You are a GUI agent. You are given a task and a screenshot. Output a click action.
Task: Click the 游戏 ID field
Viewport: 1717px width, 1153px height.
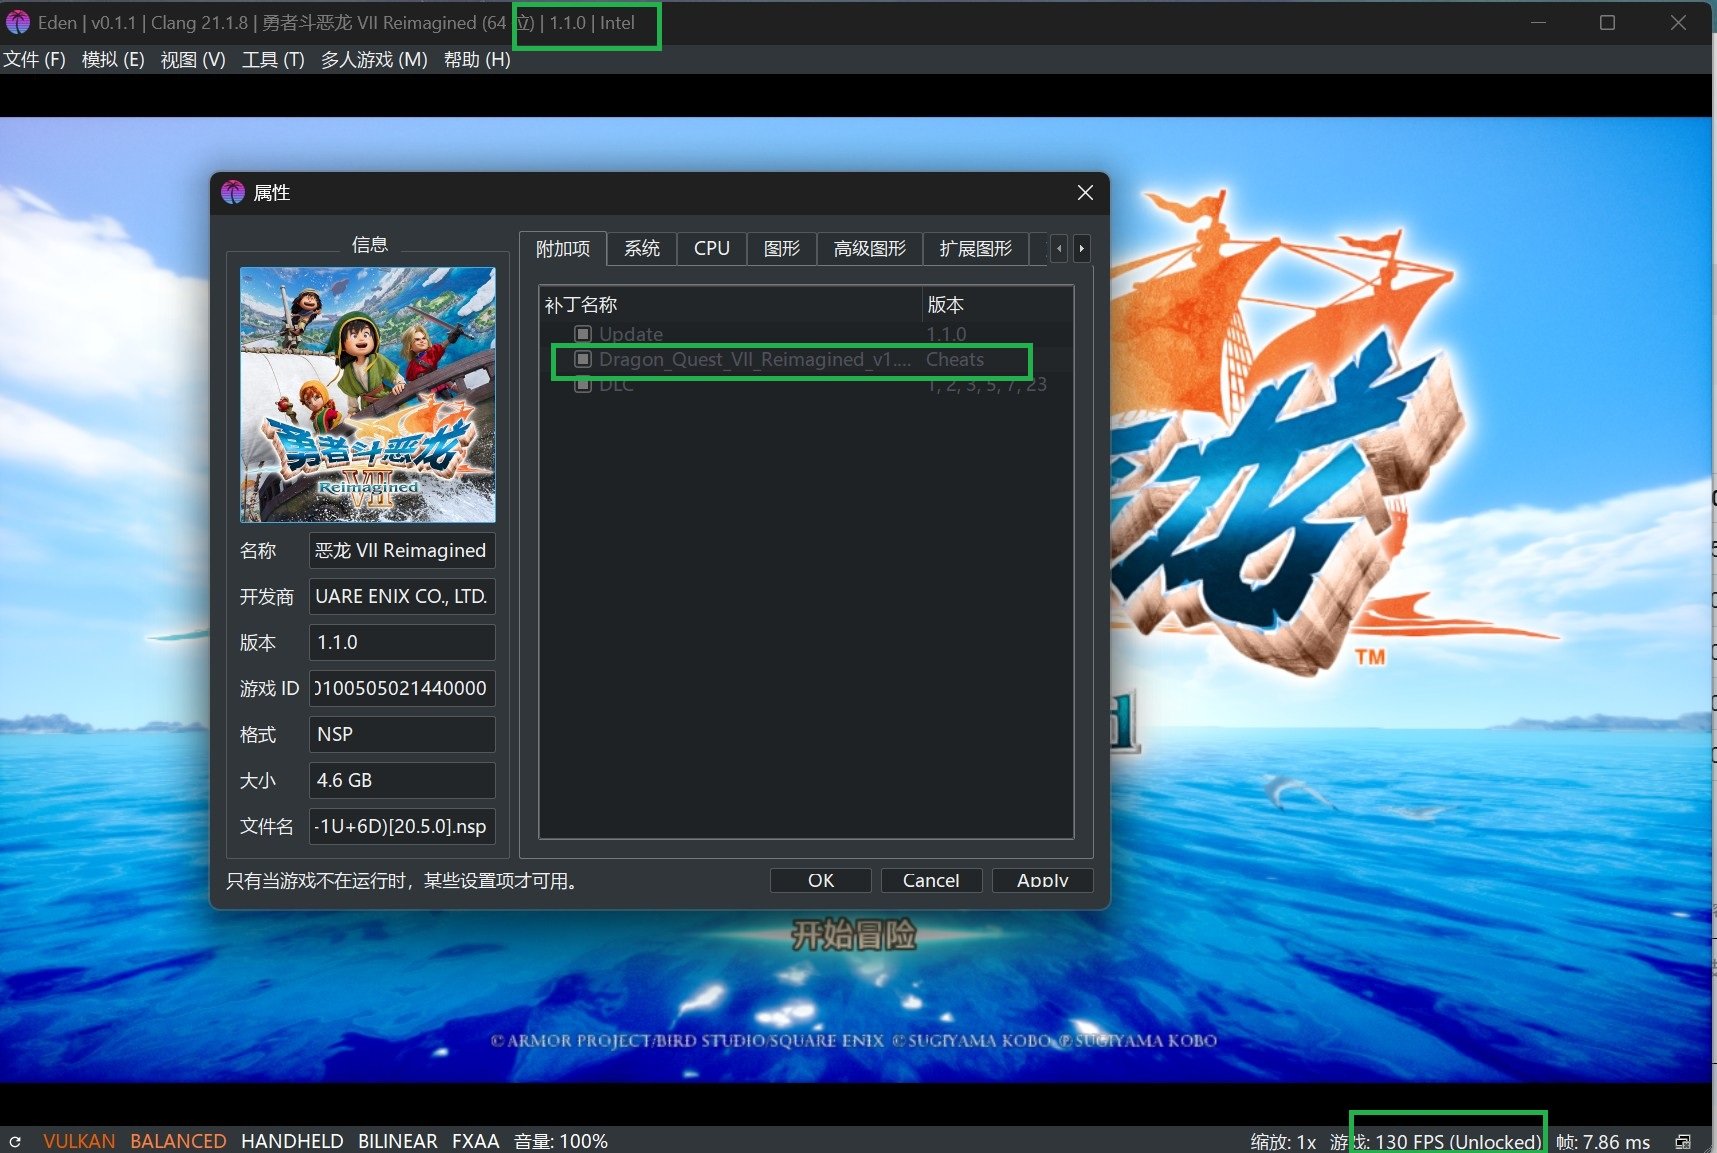click(402, 688)
